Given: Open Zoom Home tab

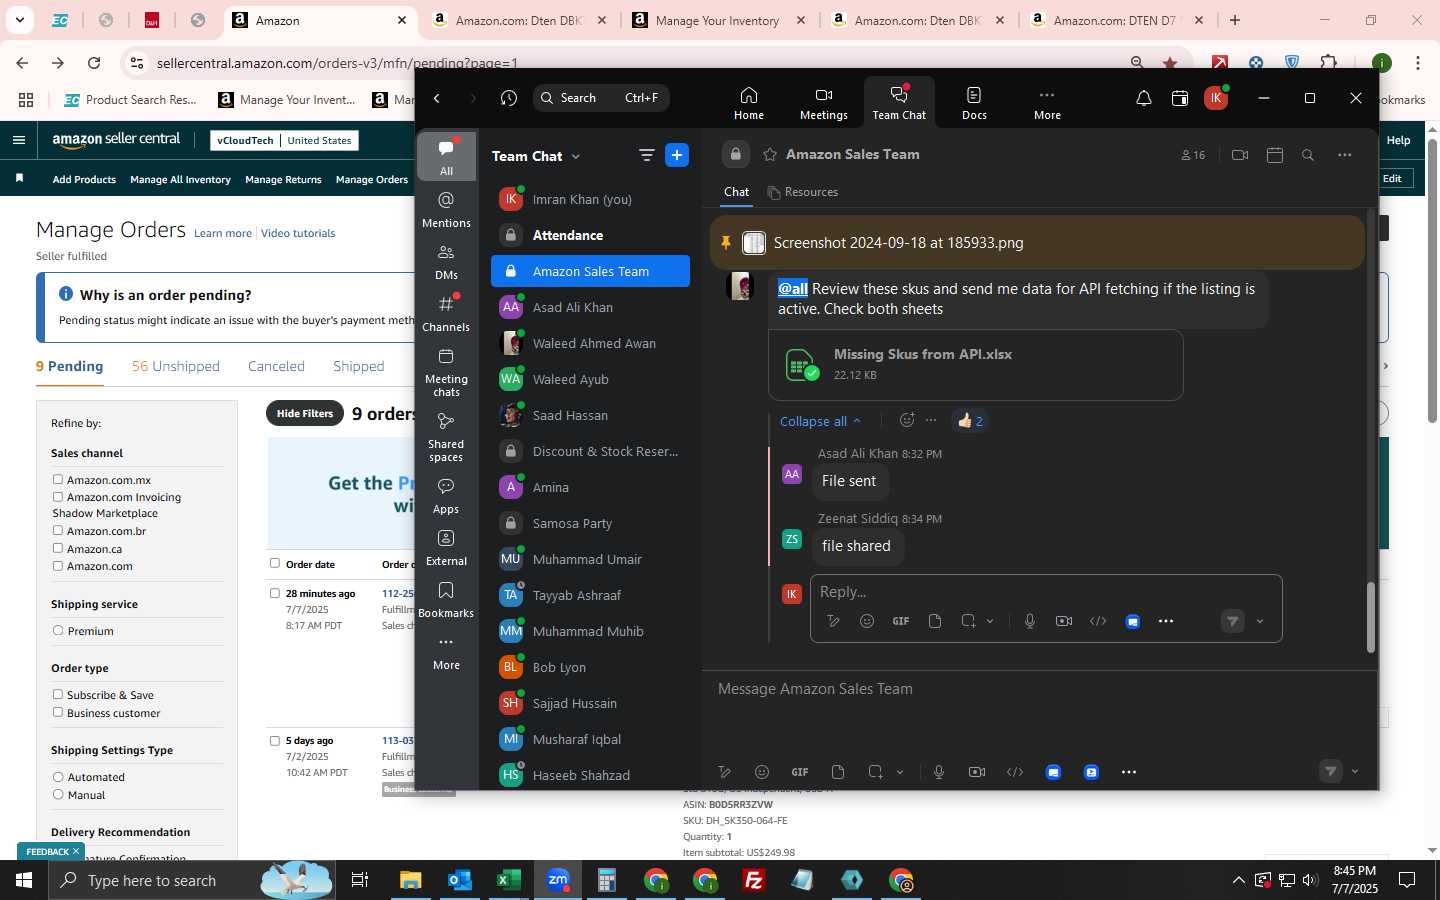Looking at the screenshot, I should point(748,103).
